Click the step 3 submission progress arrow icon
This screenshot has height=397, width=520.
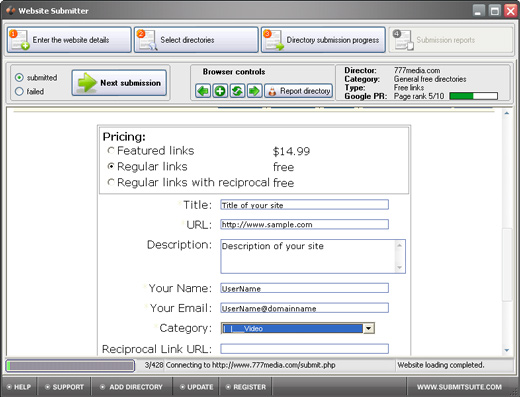(273, 40)
